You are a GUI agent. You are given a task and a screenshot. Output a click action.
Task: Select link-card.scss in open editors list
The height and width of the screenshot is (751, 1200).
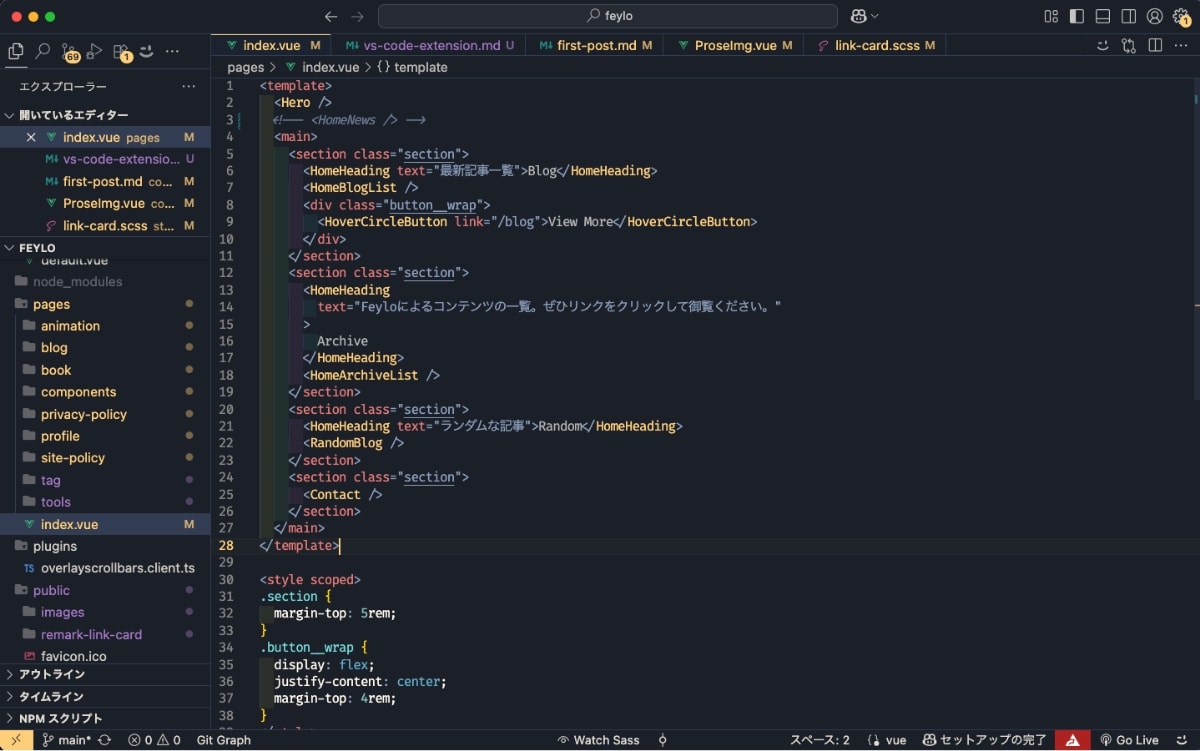coord(105,225)
